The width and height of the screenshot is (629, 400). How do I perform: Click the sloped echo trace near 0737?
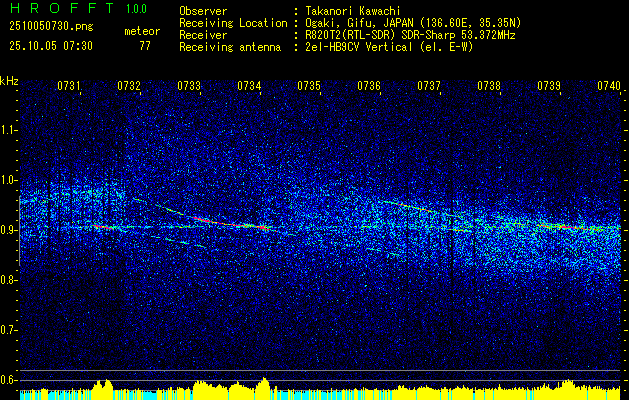coord(417,209)
